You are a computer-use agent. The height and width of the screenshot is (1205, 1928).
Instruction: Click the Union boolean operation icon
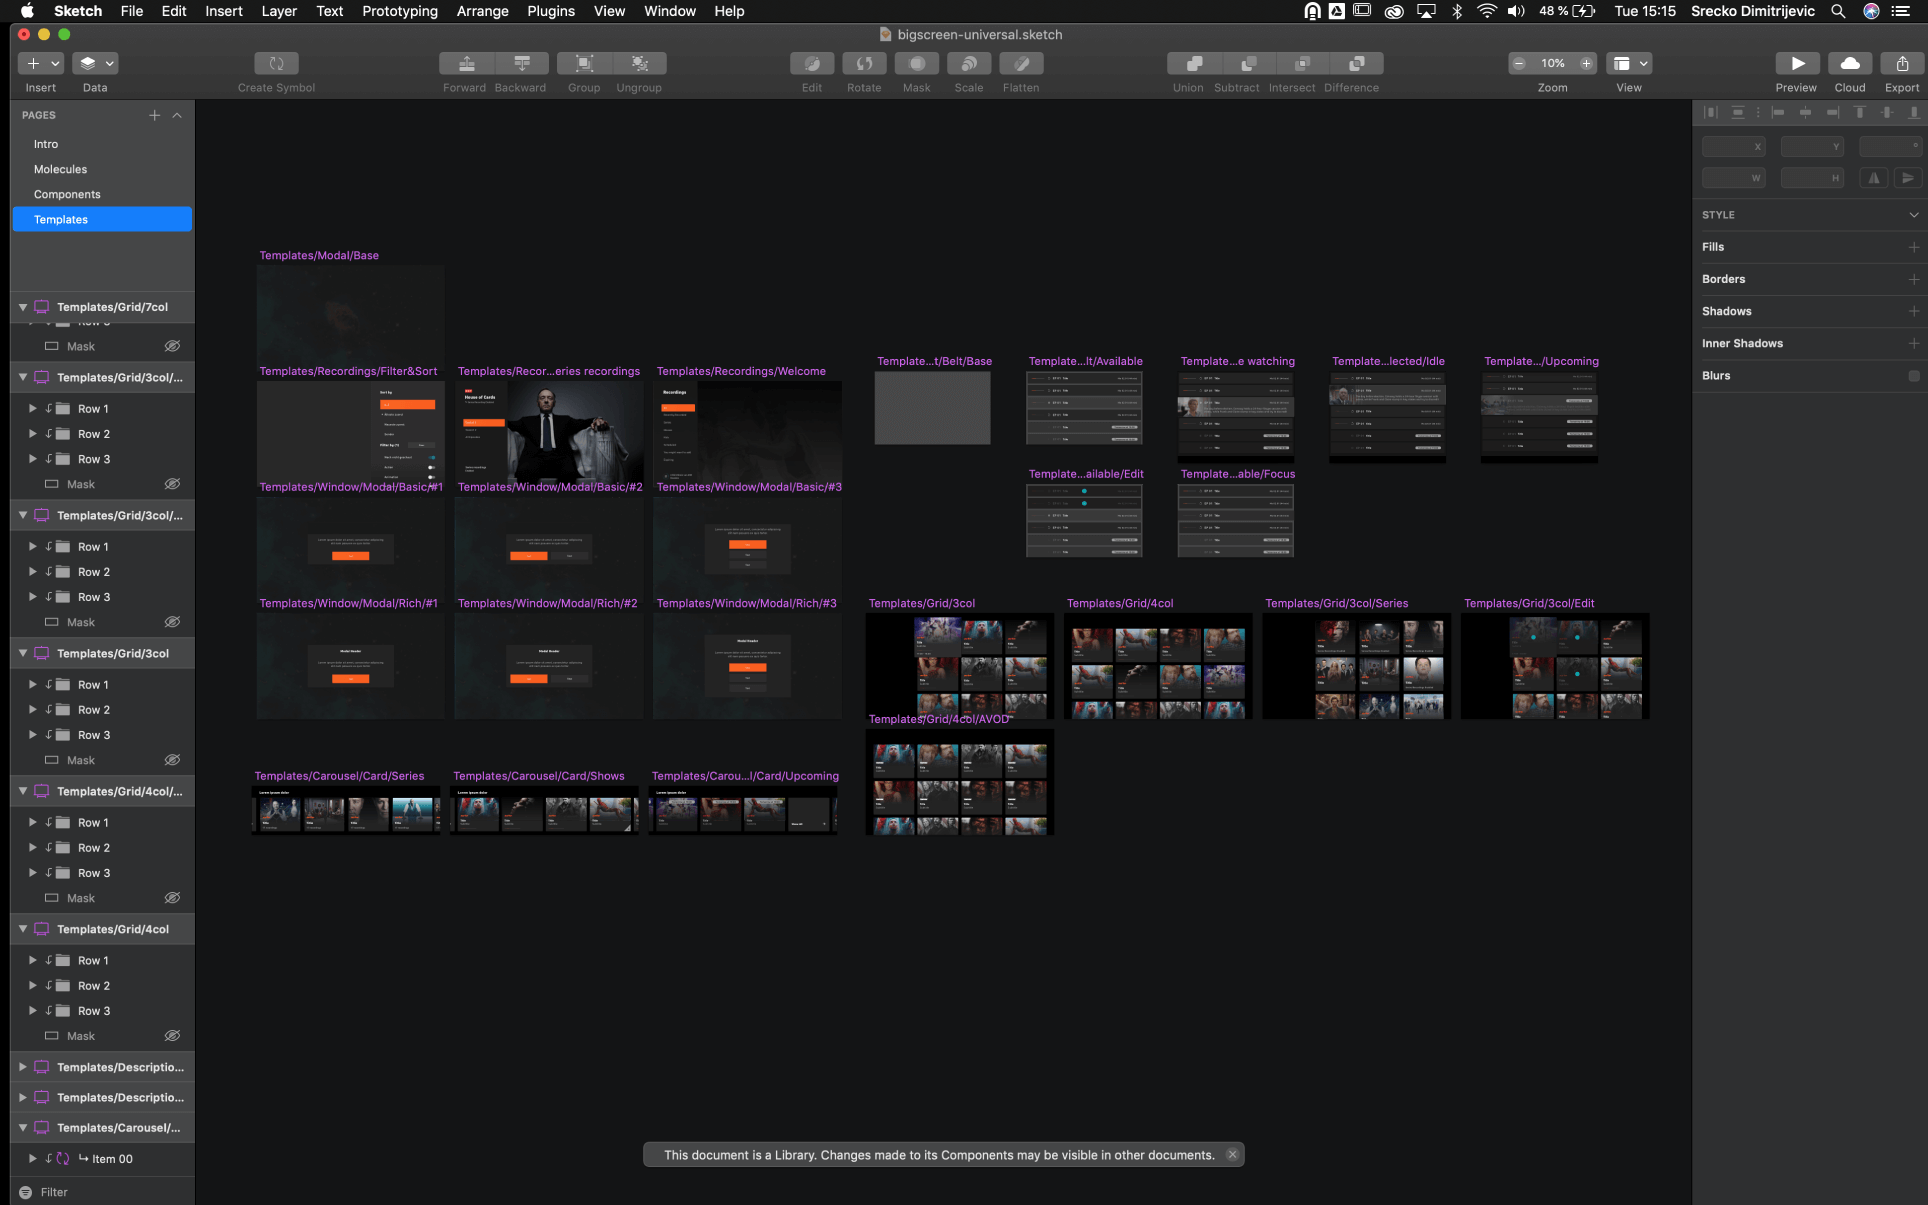coord(1193,63)
